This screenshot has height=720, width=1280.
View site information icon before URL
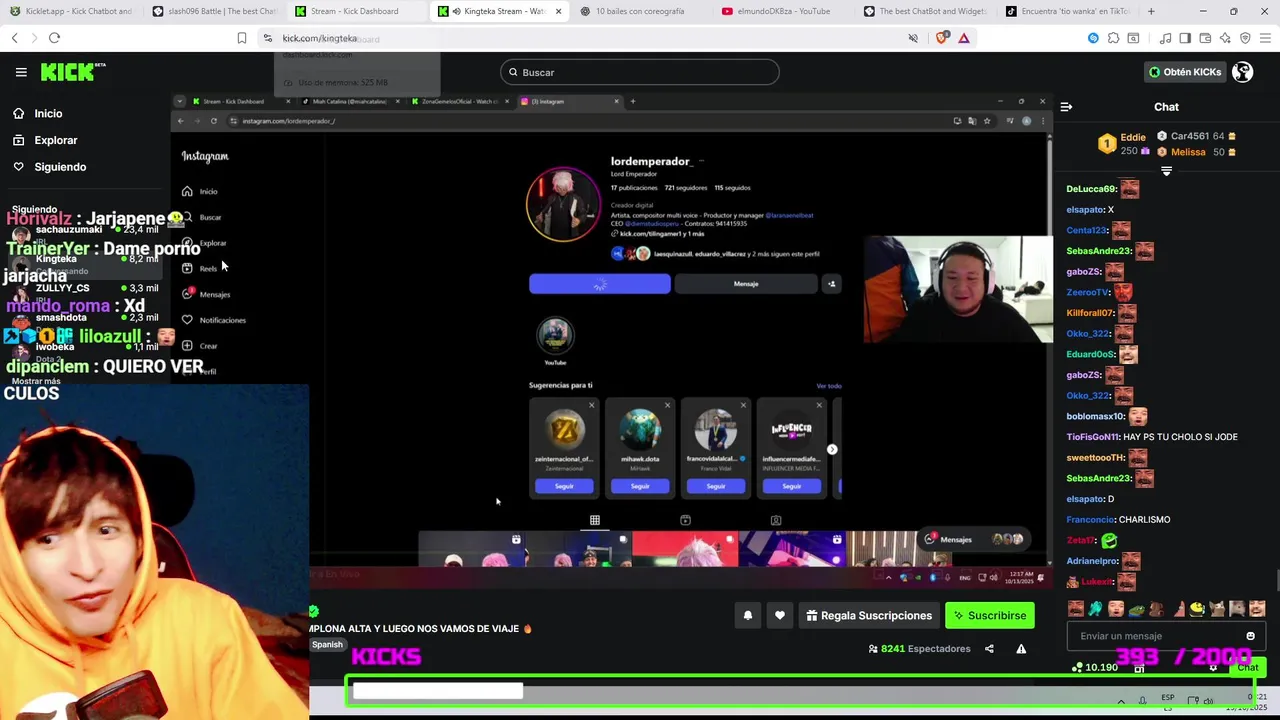point(268,38)
